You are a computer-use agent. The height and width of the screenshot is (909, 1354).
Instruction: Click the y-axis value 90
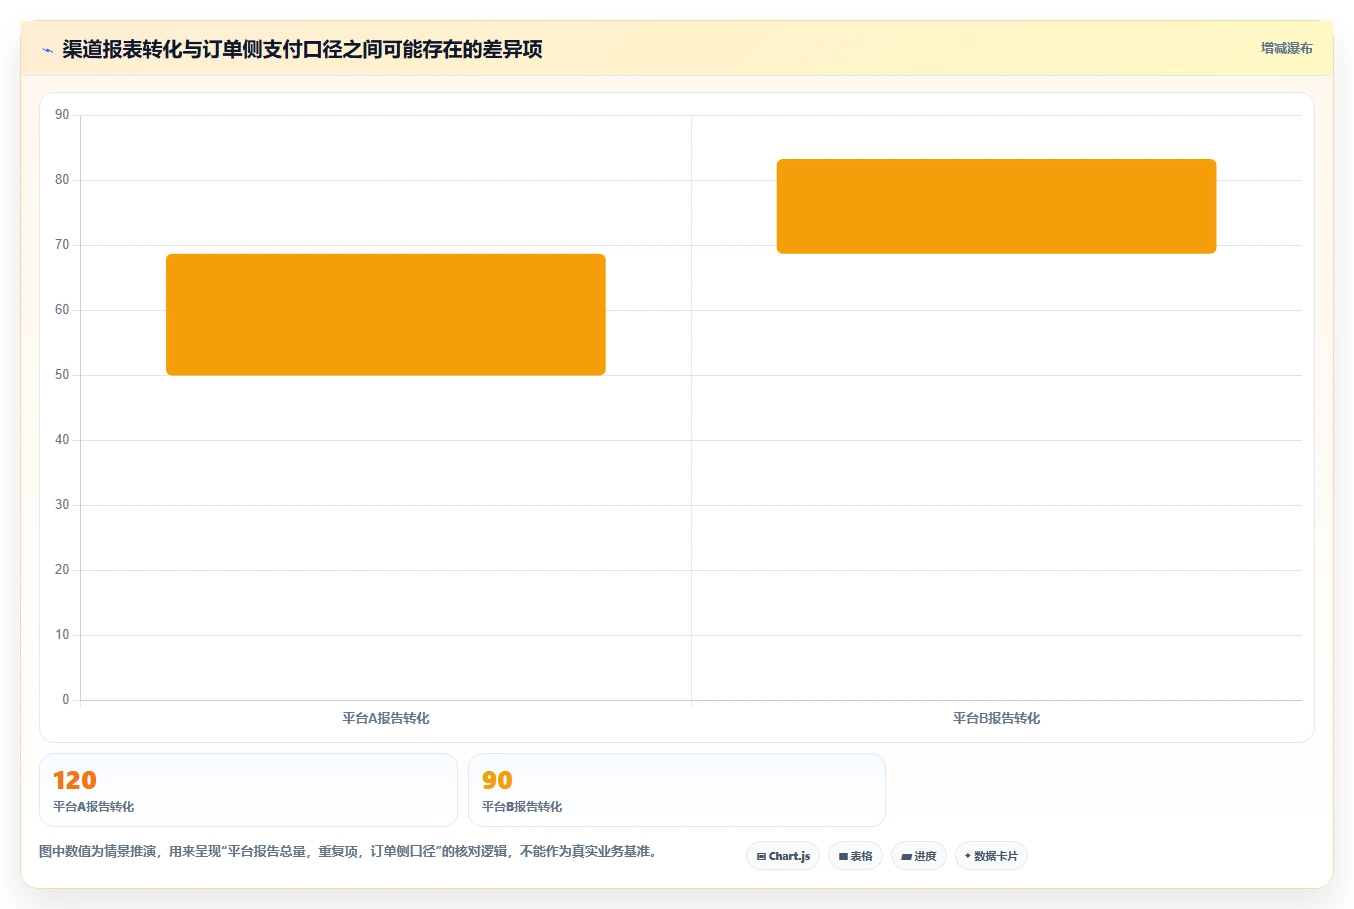(62, 115)
